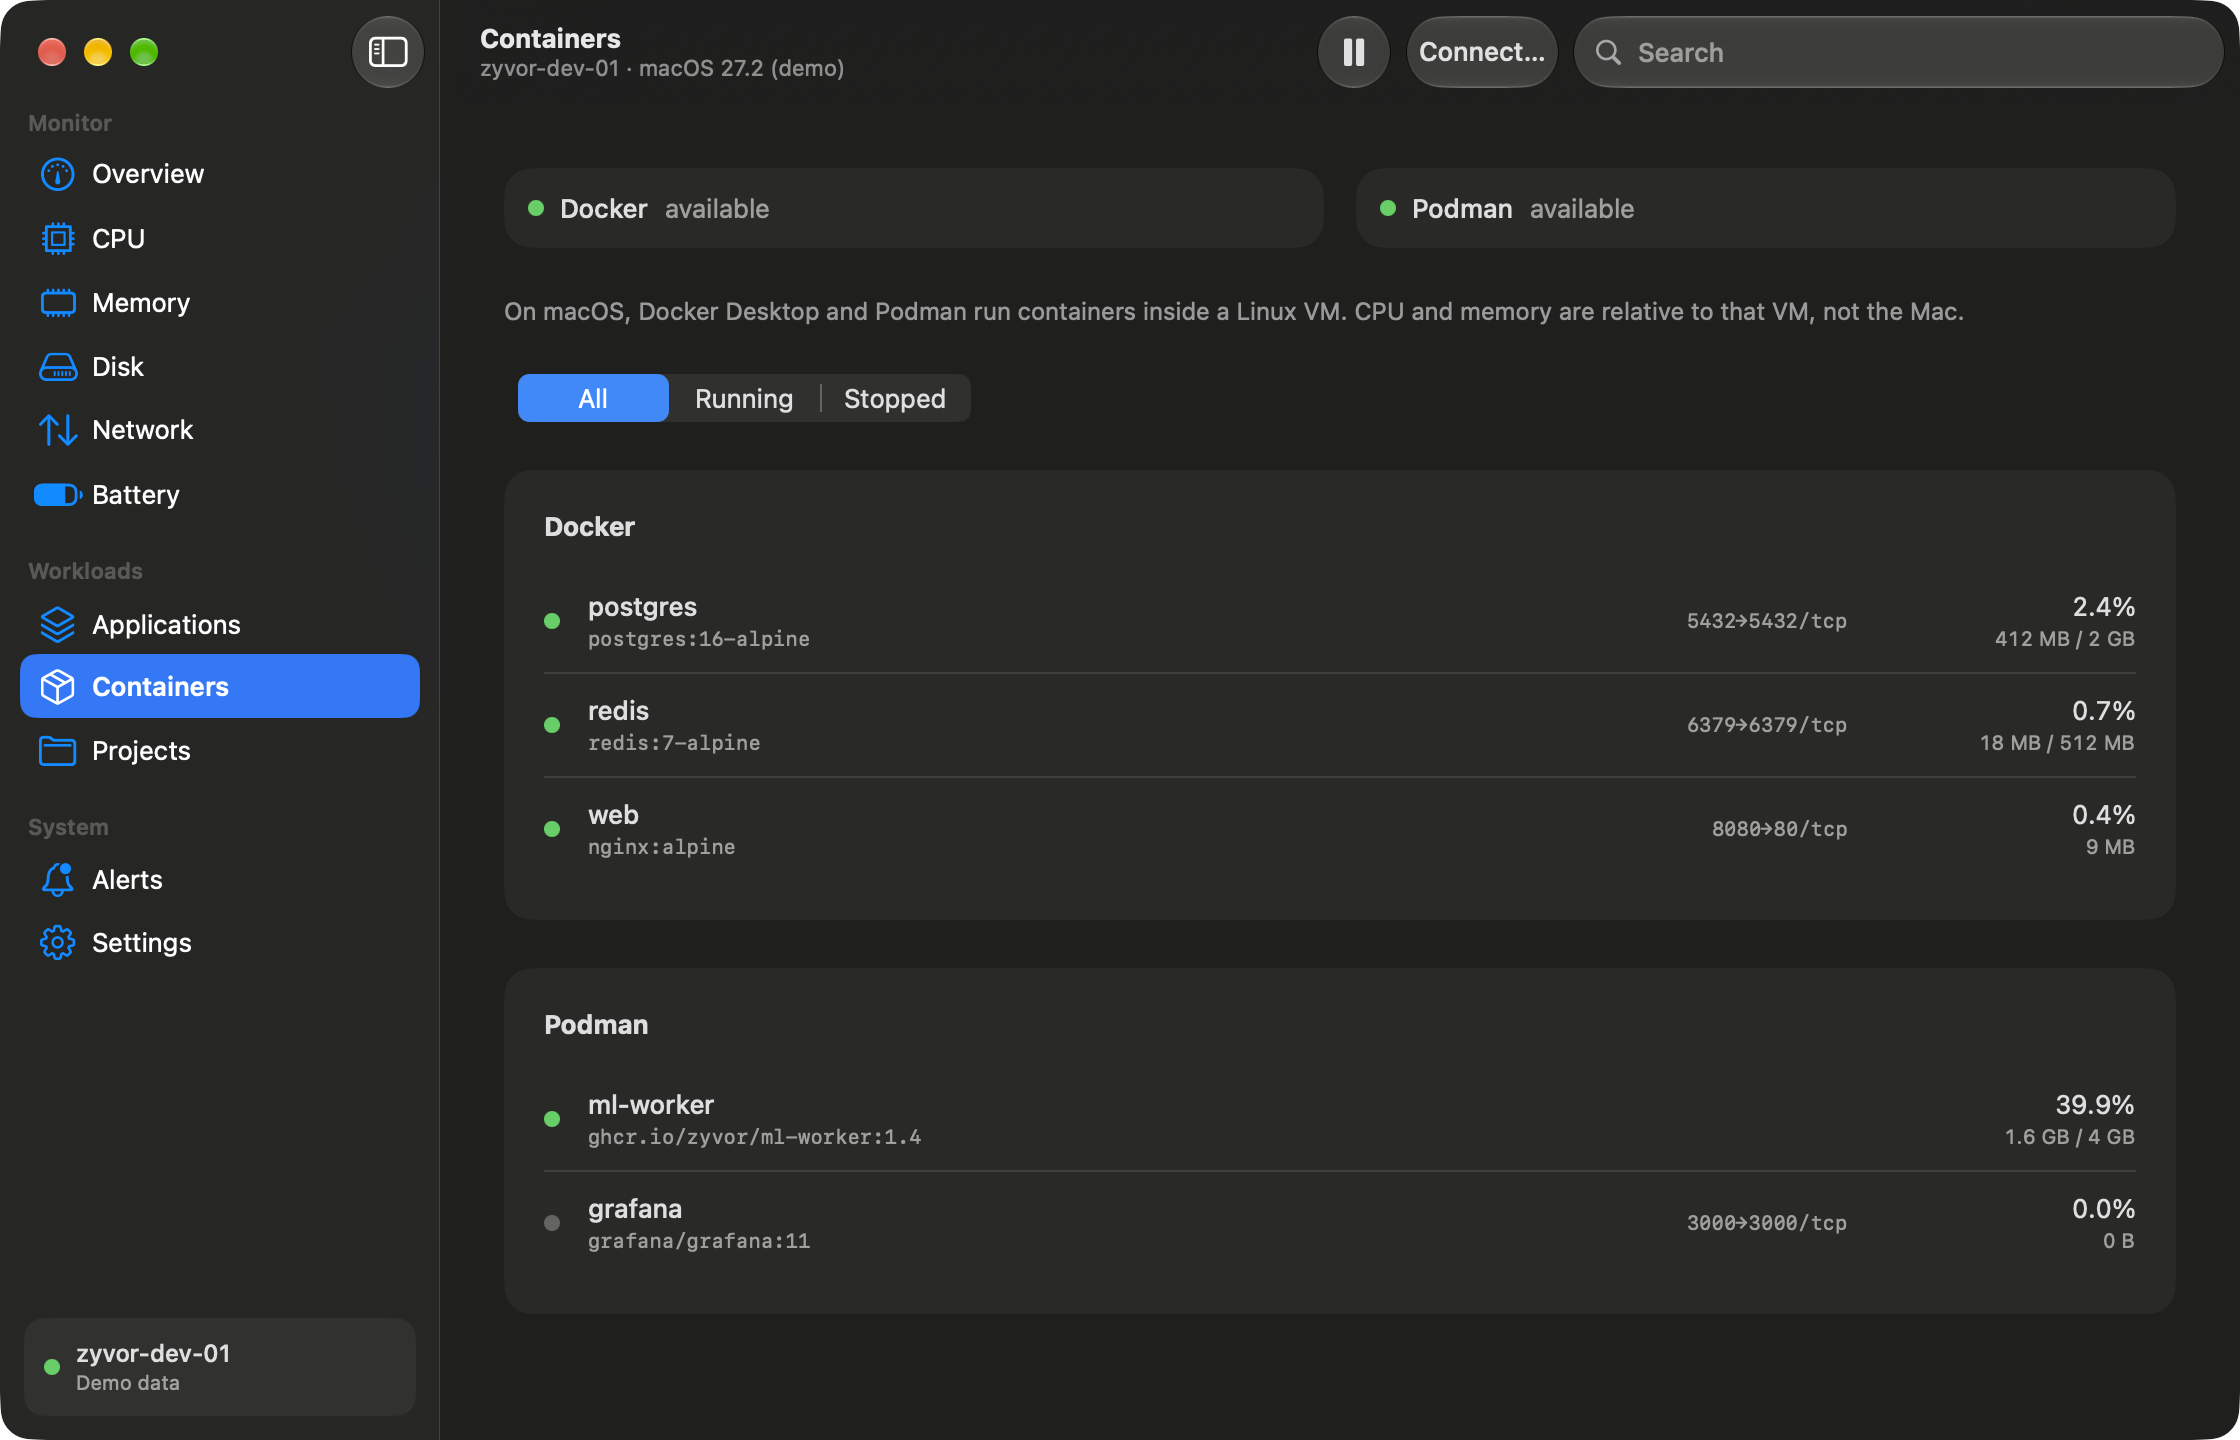This screenshot has width=2240, height=1440.
Task: Click the green macOS zoom button
Action: point(144,52)
